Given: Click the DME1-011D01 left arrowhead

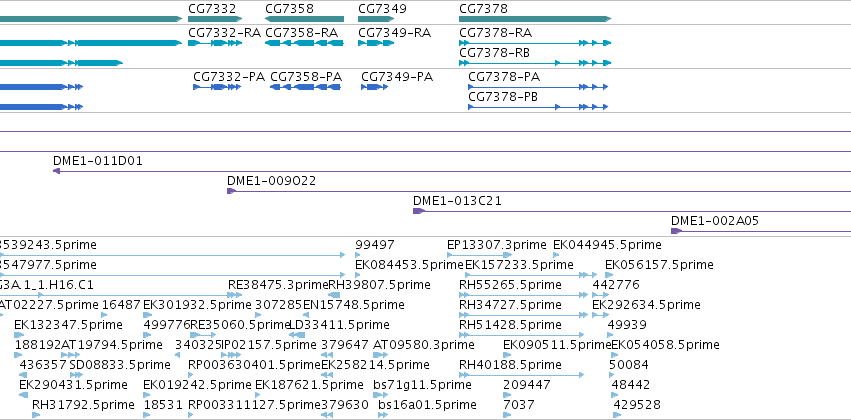Looking at the screenshot, I should [56, 171].
